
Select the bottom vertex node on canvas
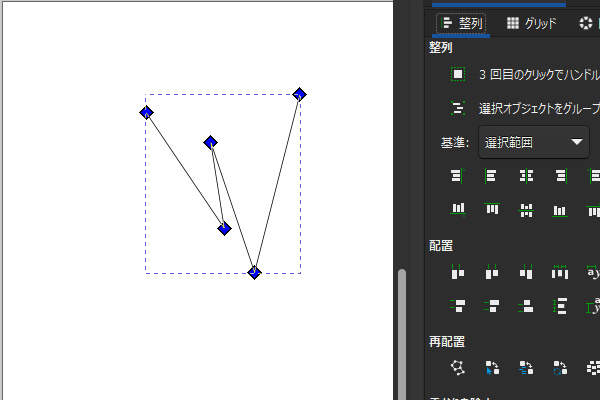click(254, 272)
